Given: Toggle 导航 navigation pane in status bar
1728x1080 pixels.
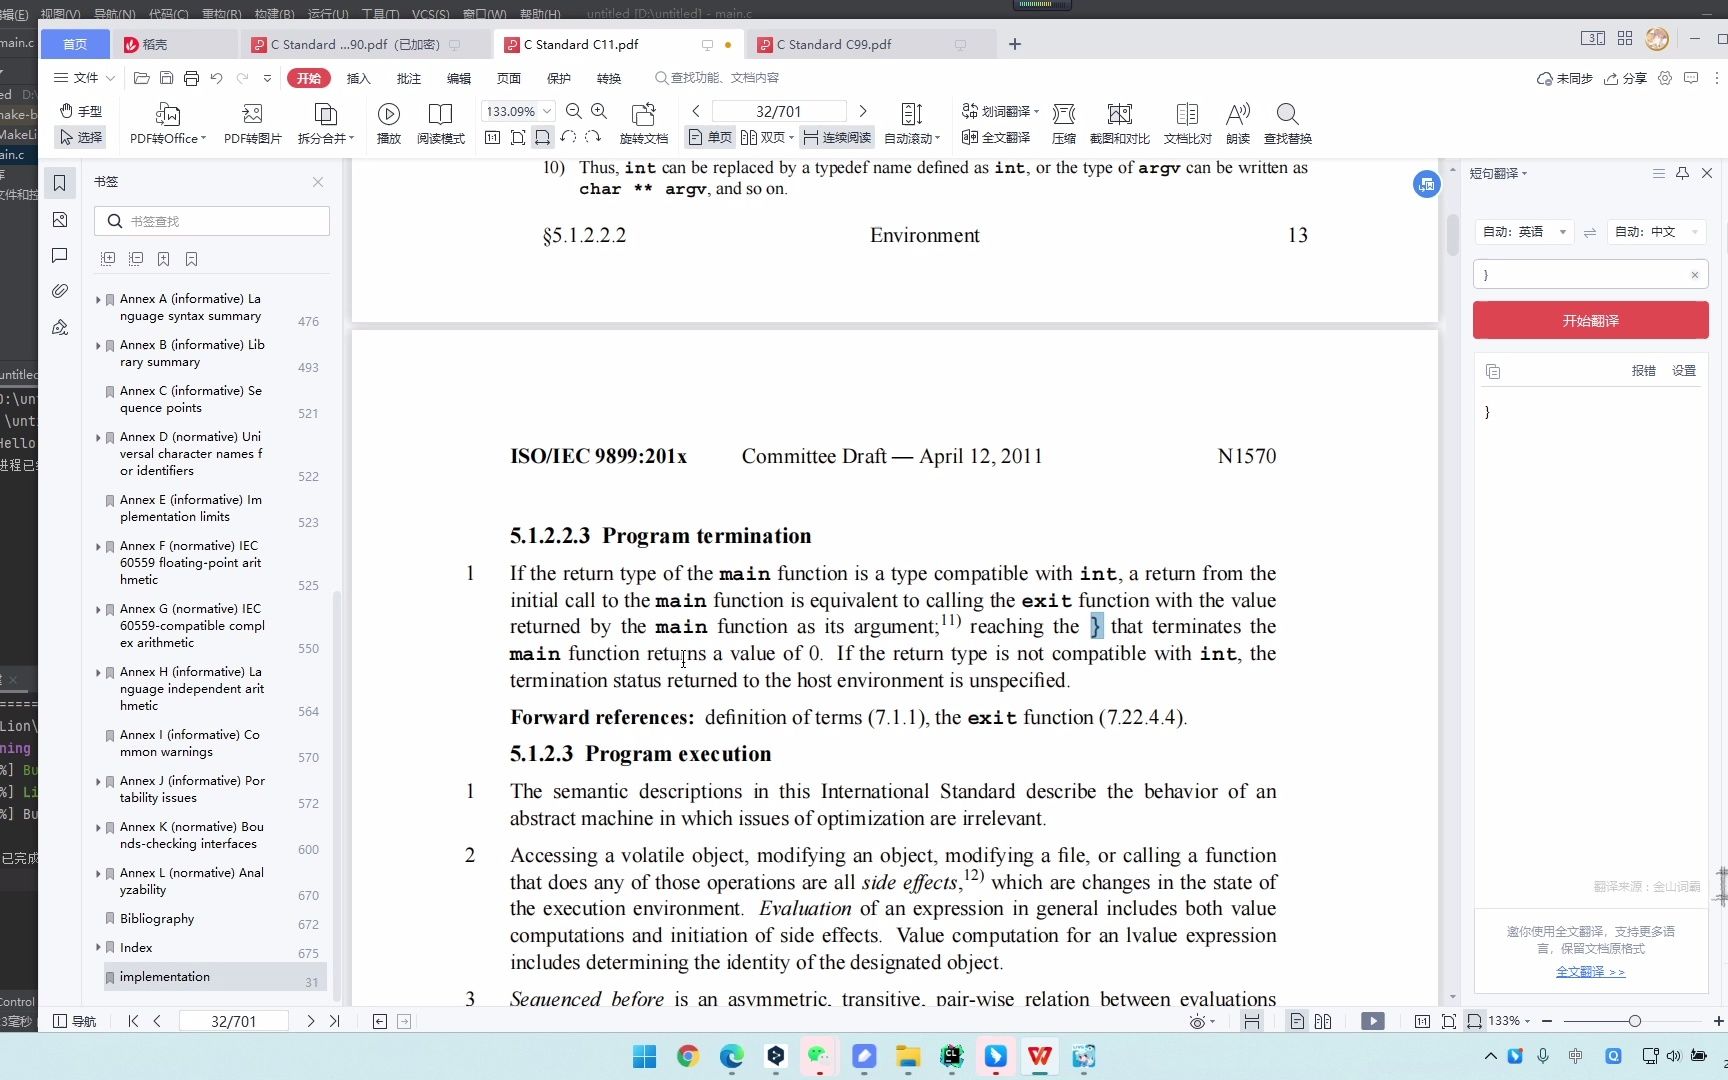Looking at the screenshot, I should point(75,1021).
